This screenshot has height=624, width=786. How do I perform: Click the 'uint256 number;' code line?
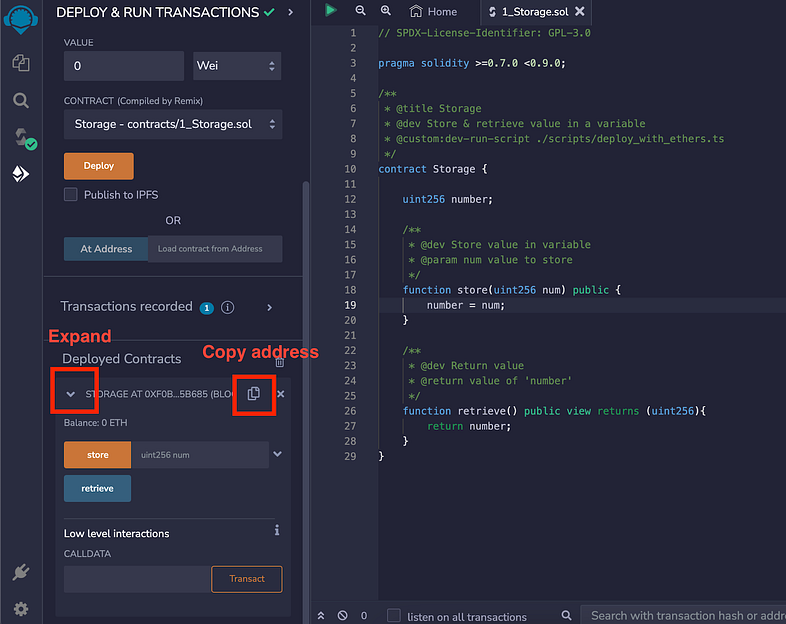pyautogui.click(x=448, y=199)
